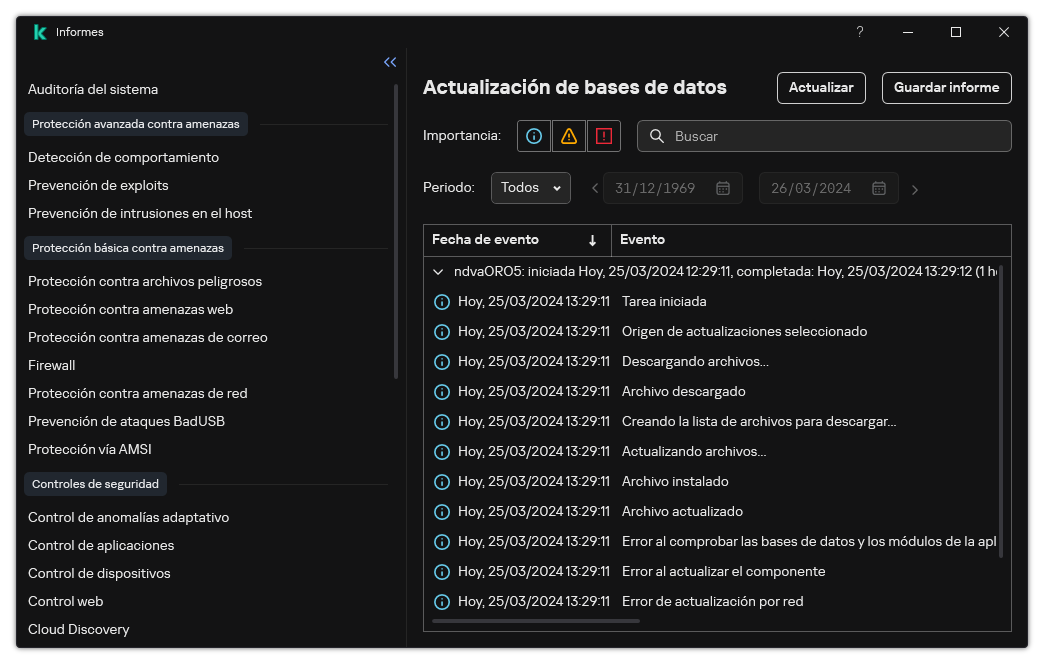The width and height of the screenshot is (1044, 664).
Task: Open the Auditoría del sistema report
Action: [x=93, y=89]
